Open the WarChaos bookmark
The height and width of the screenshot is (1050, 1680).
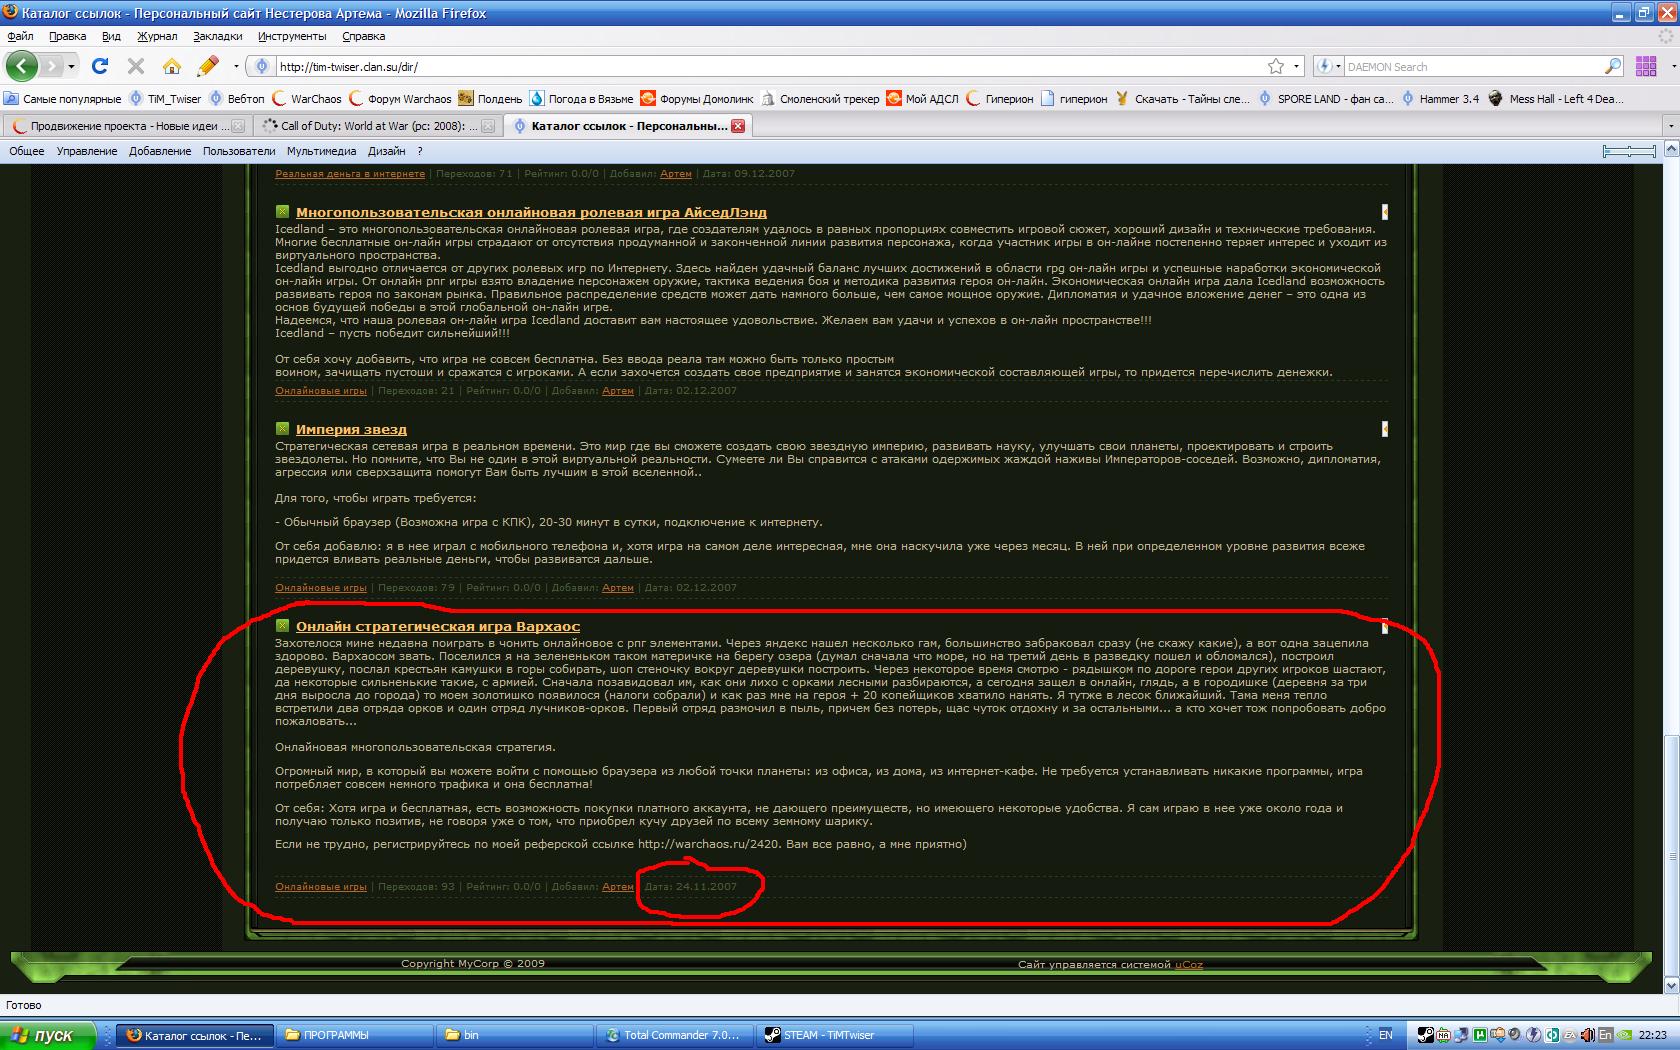tap(307, 99)
